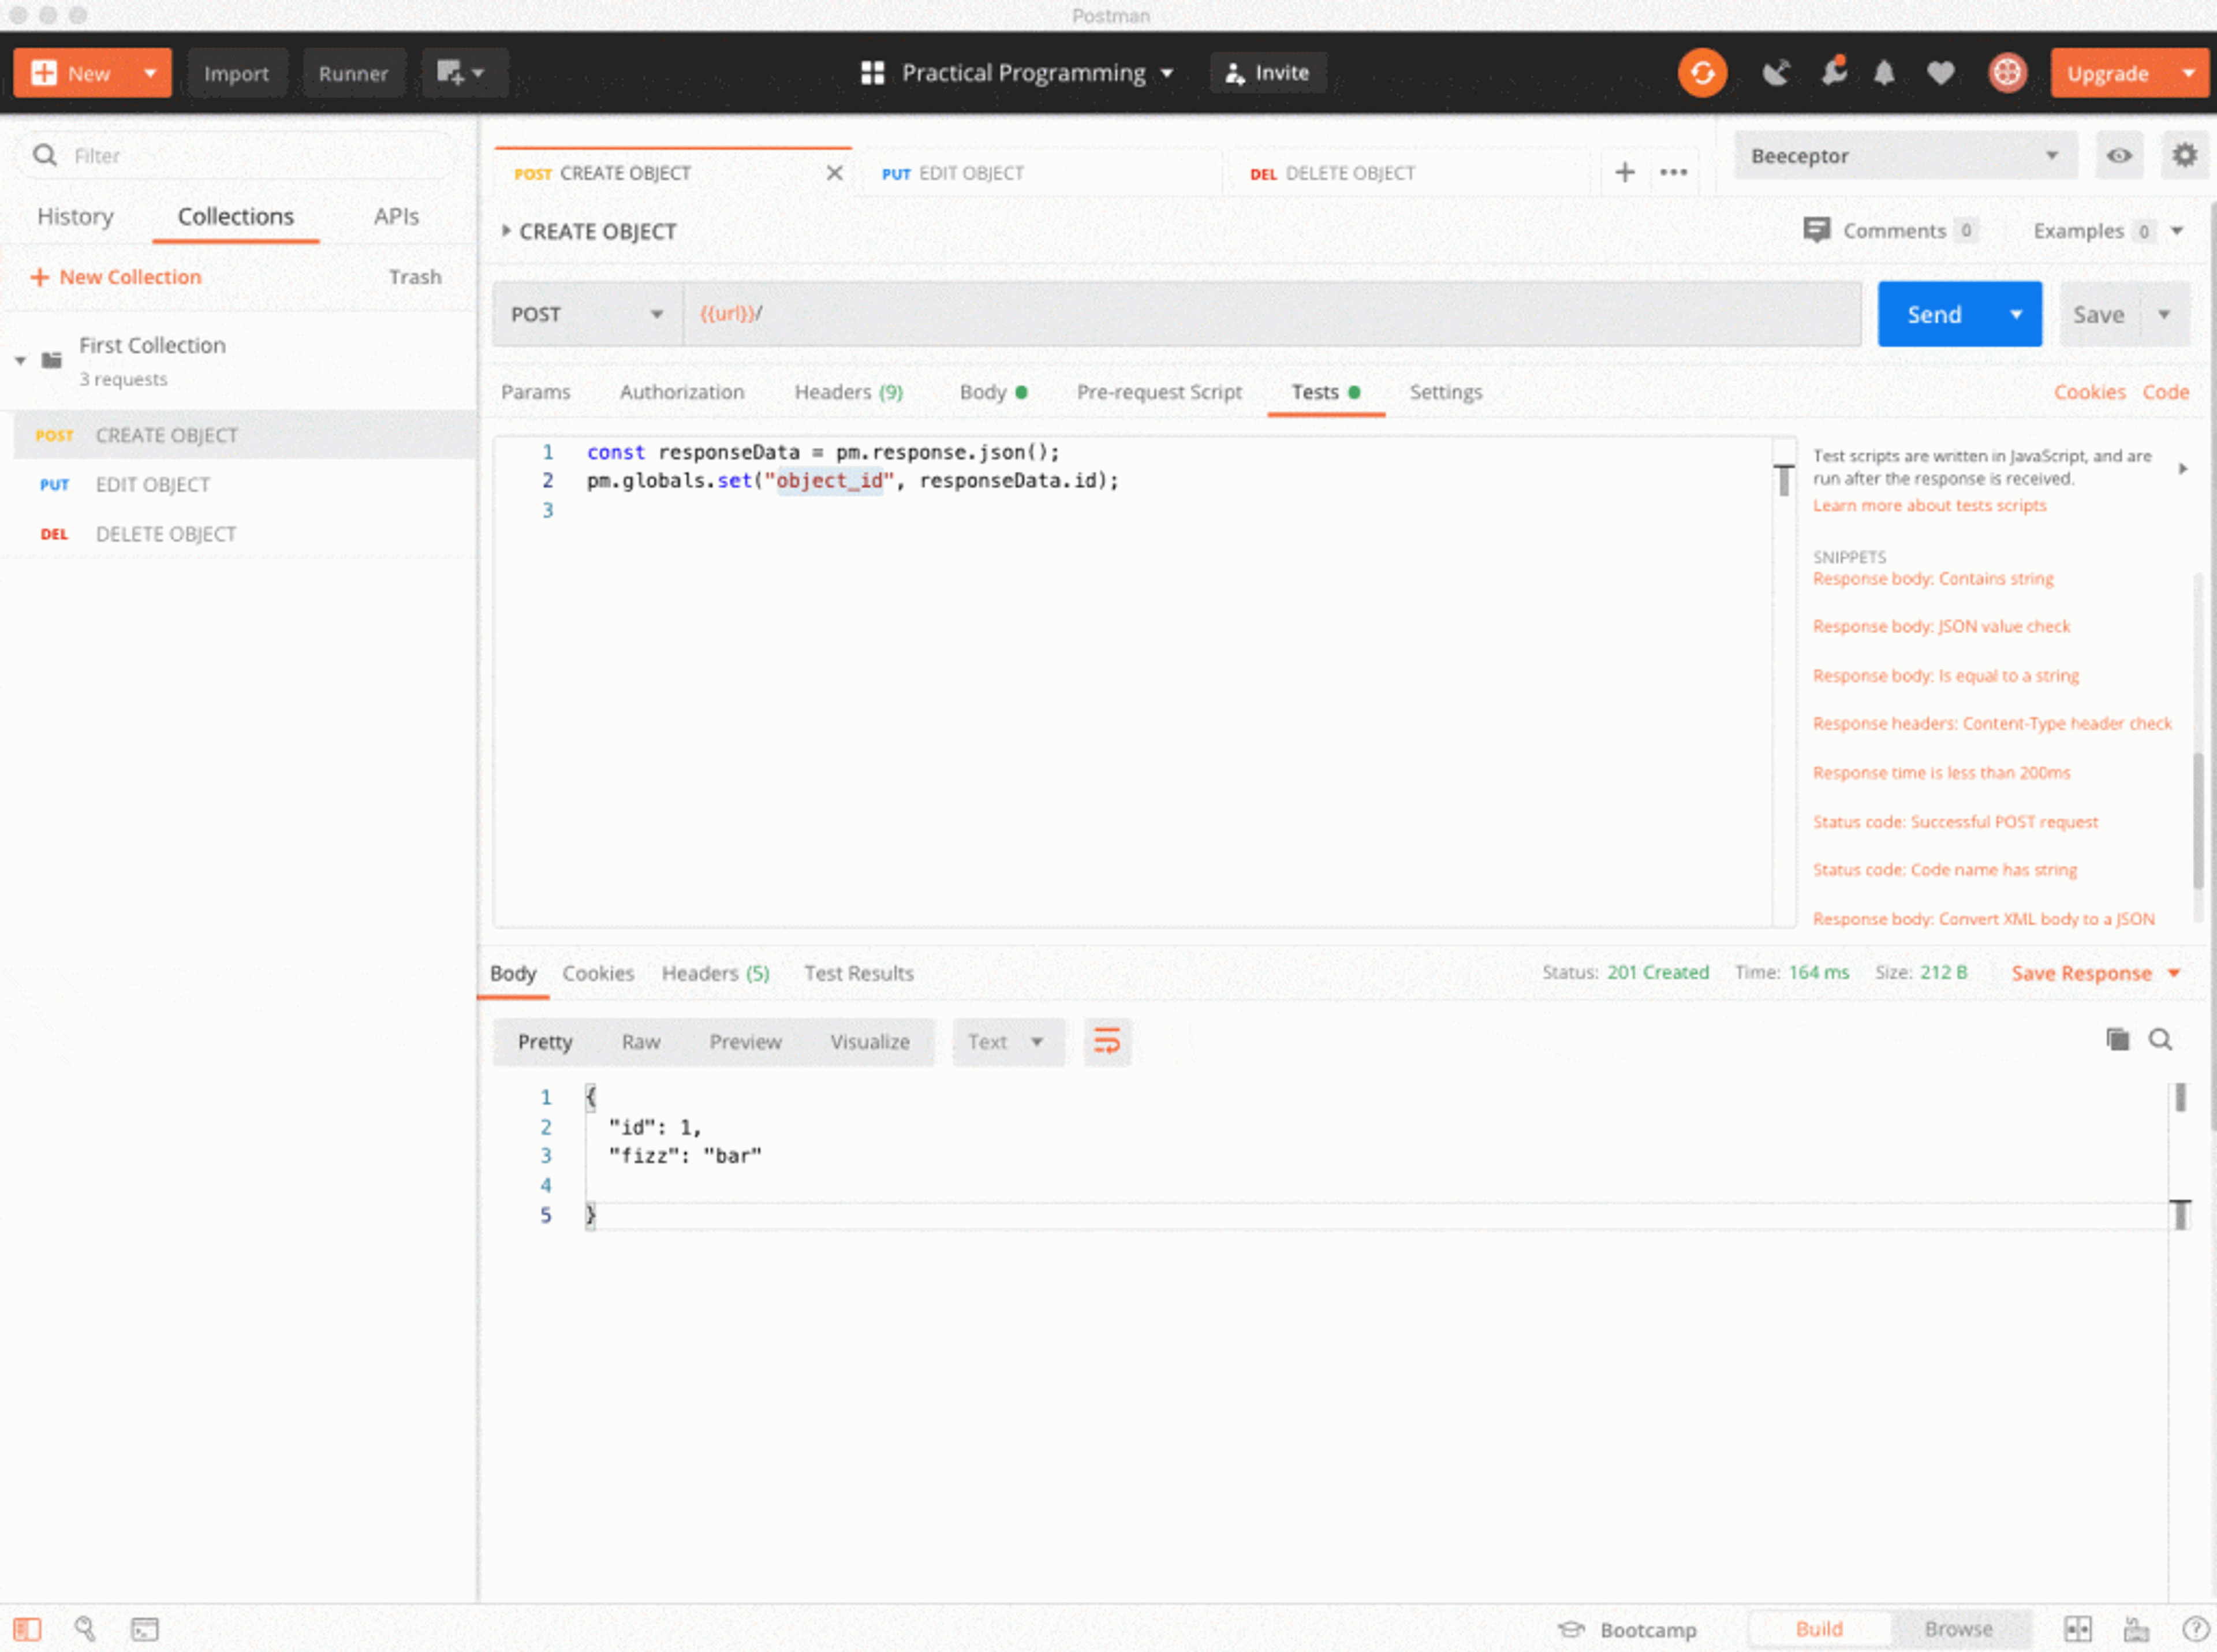Image resolution: width=2217 pixels, height=1652 pixels.
Task: Toggle sidebar visibility icon in status bar
Action: click(28, 1629)
